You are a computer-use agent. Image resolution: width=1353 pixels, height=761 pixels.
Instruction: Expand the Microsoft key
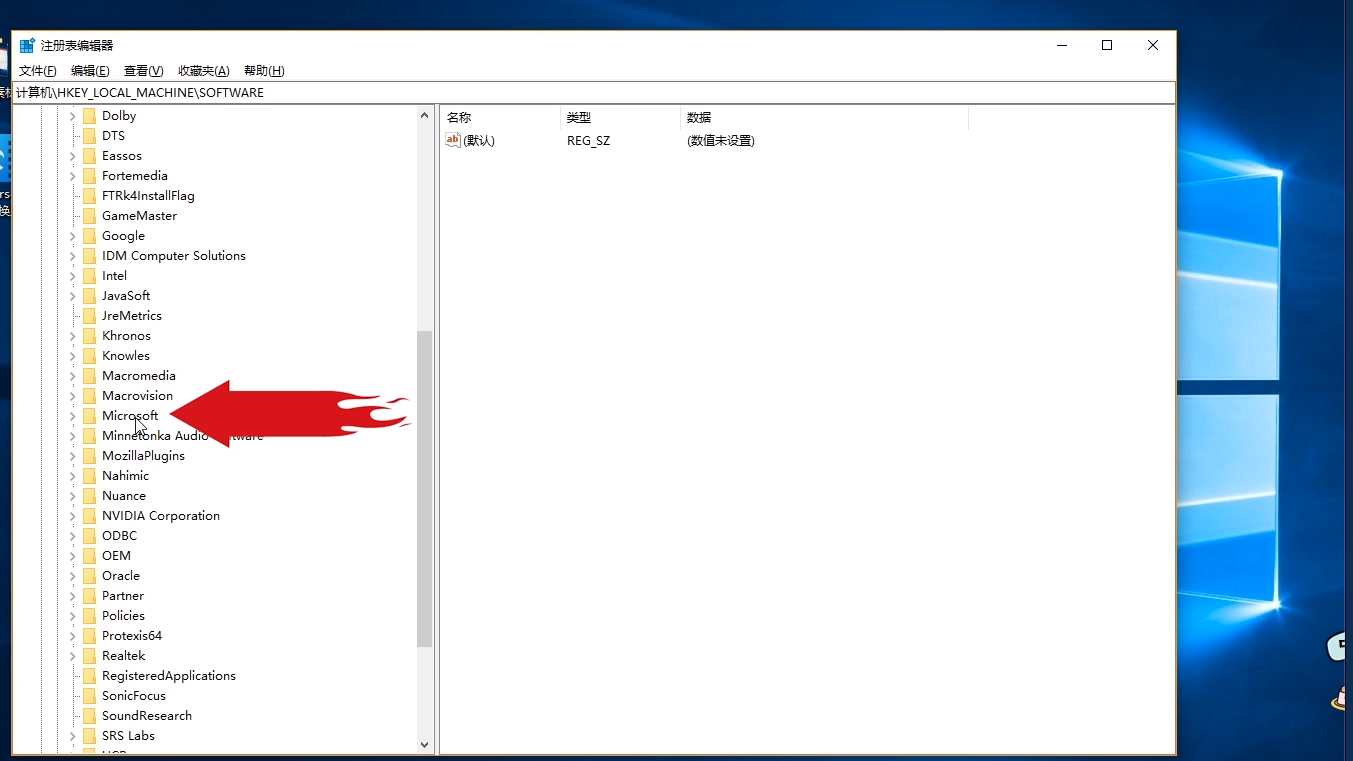tap(72, 416)
